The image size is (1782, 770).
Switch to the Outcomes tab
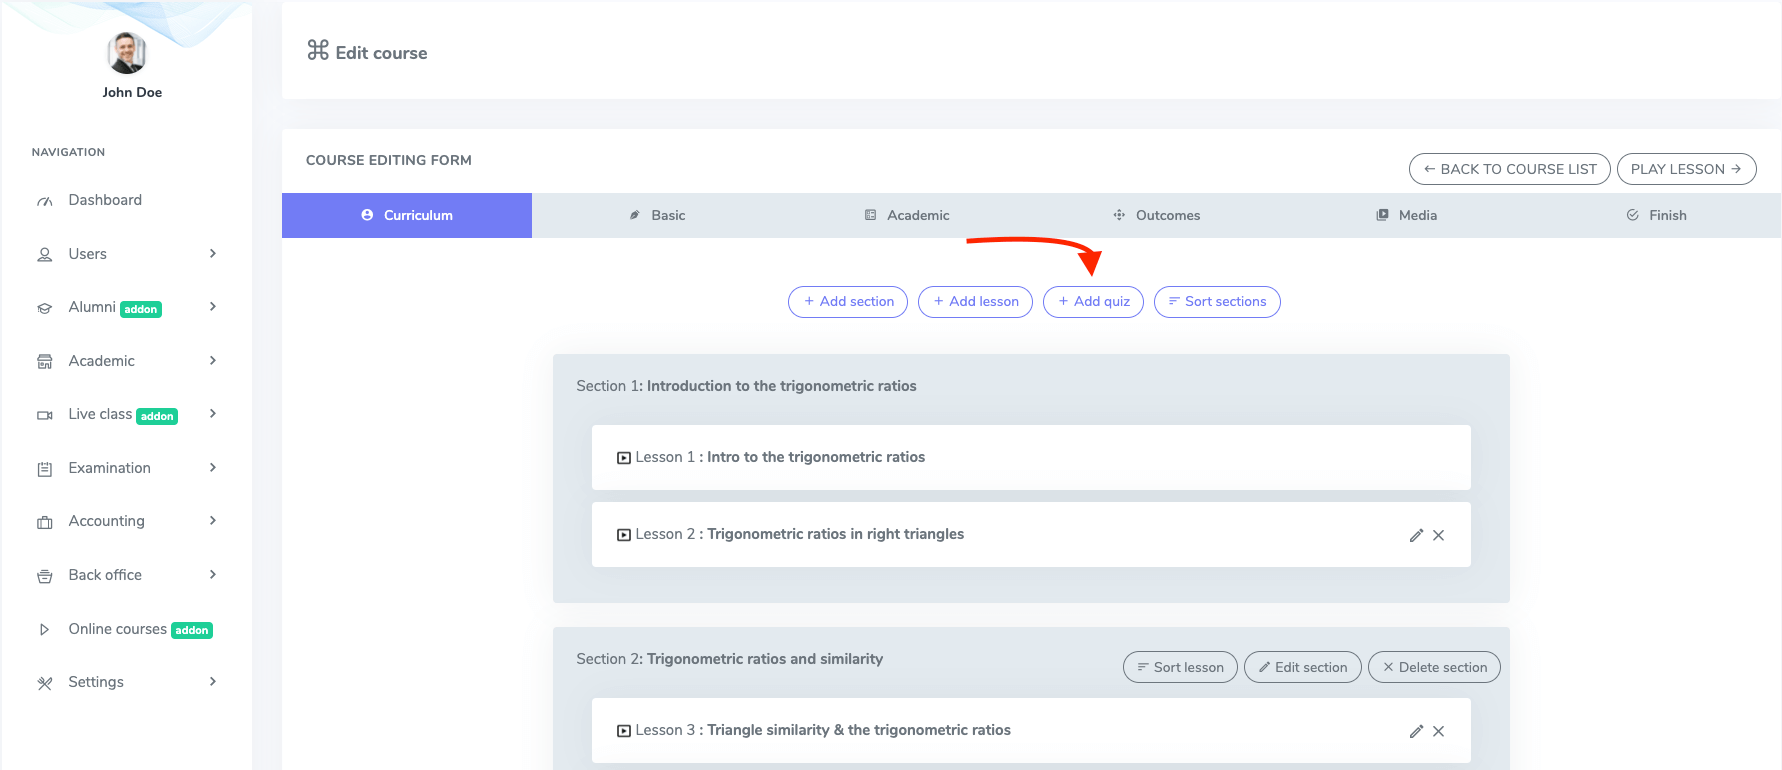tap(1156, 215)
